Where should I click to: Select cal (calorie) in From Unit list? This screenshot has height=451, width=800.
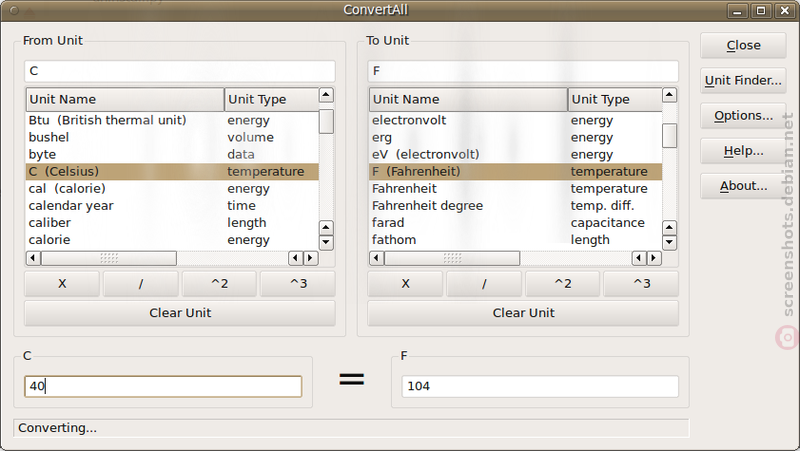click(x=172, y=189)
